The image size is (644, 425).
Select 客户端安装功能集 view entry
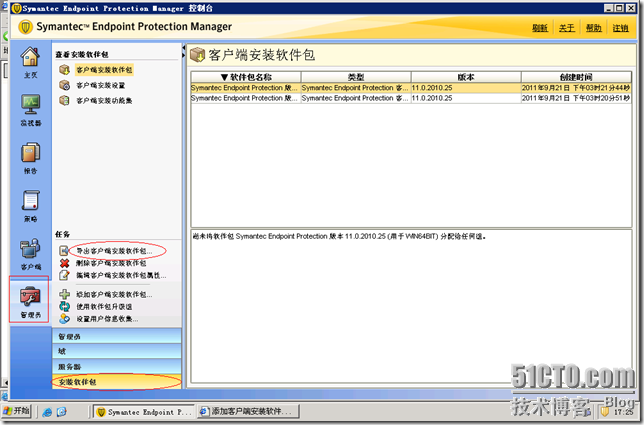pyautogui.click(x=104, y=101)
